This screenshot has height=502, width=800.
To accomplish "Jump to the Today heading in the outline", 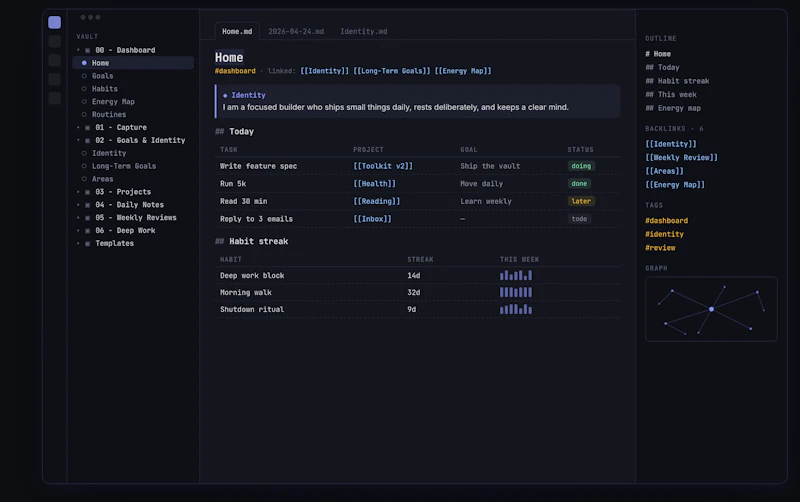I will coord(662,67).
